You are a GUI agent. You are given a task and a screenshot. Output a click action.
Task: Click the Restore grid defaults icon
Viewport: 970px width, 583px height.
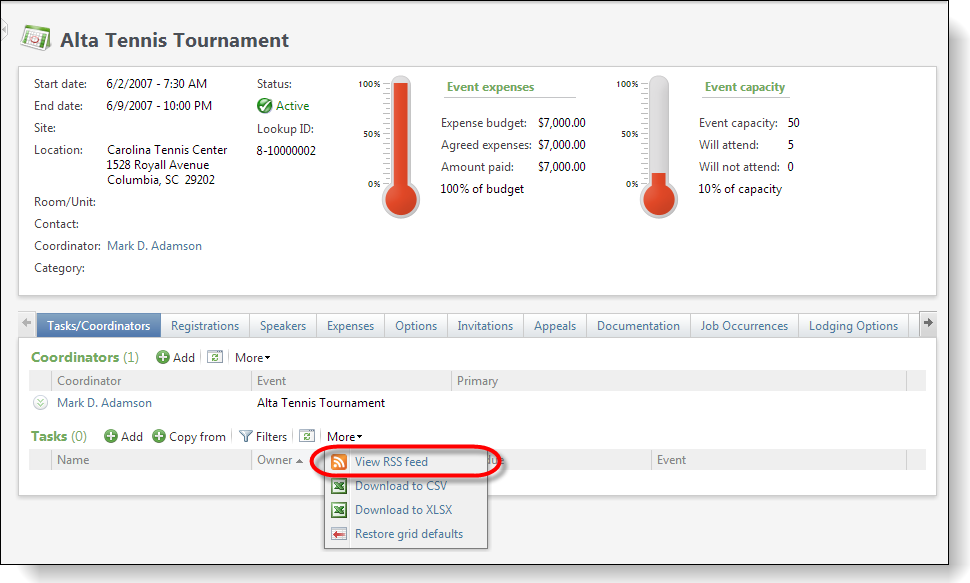[x=340, y=534]
